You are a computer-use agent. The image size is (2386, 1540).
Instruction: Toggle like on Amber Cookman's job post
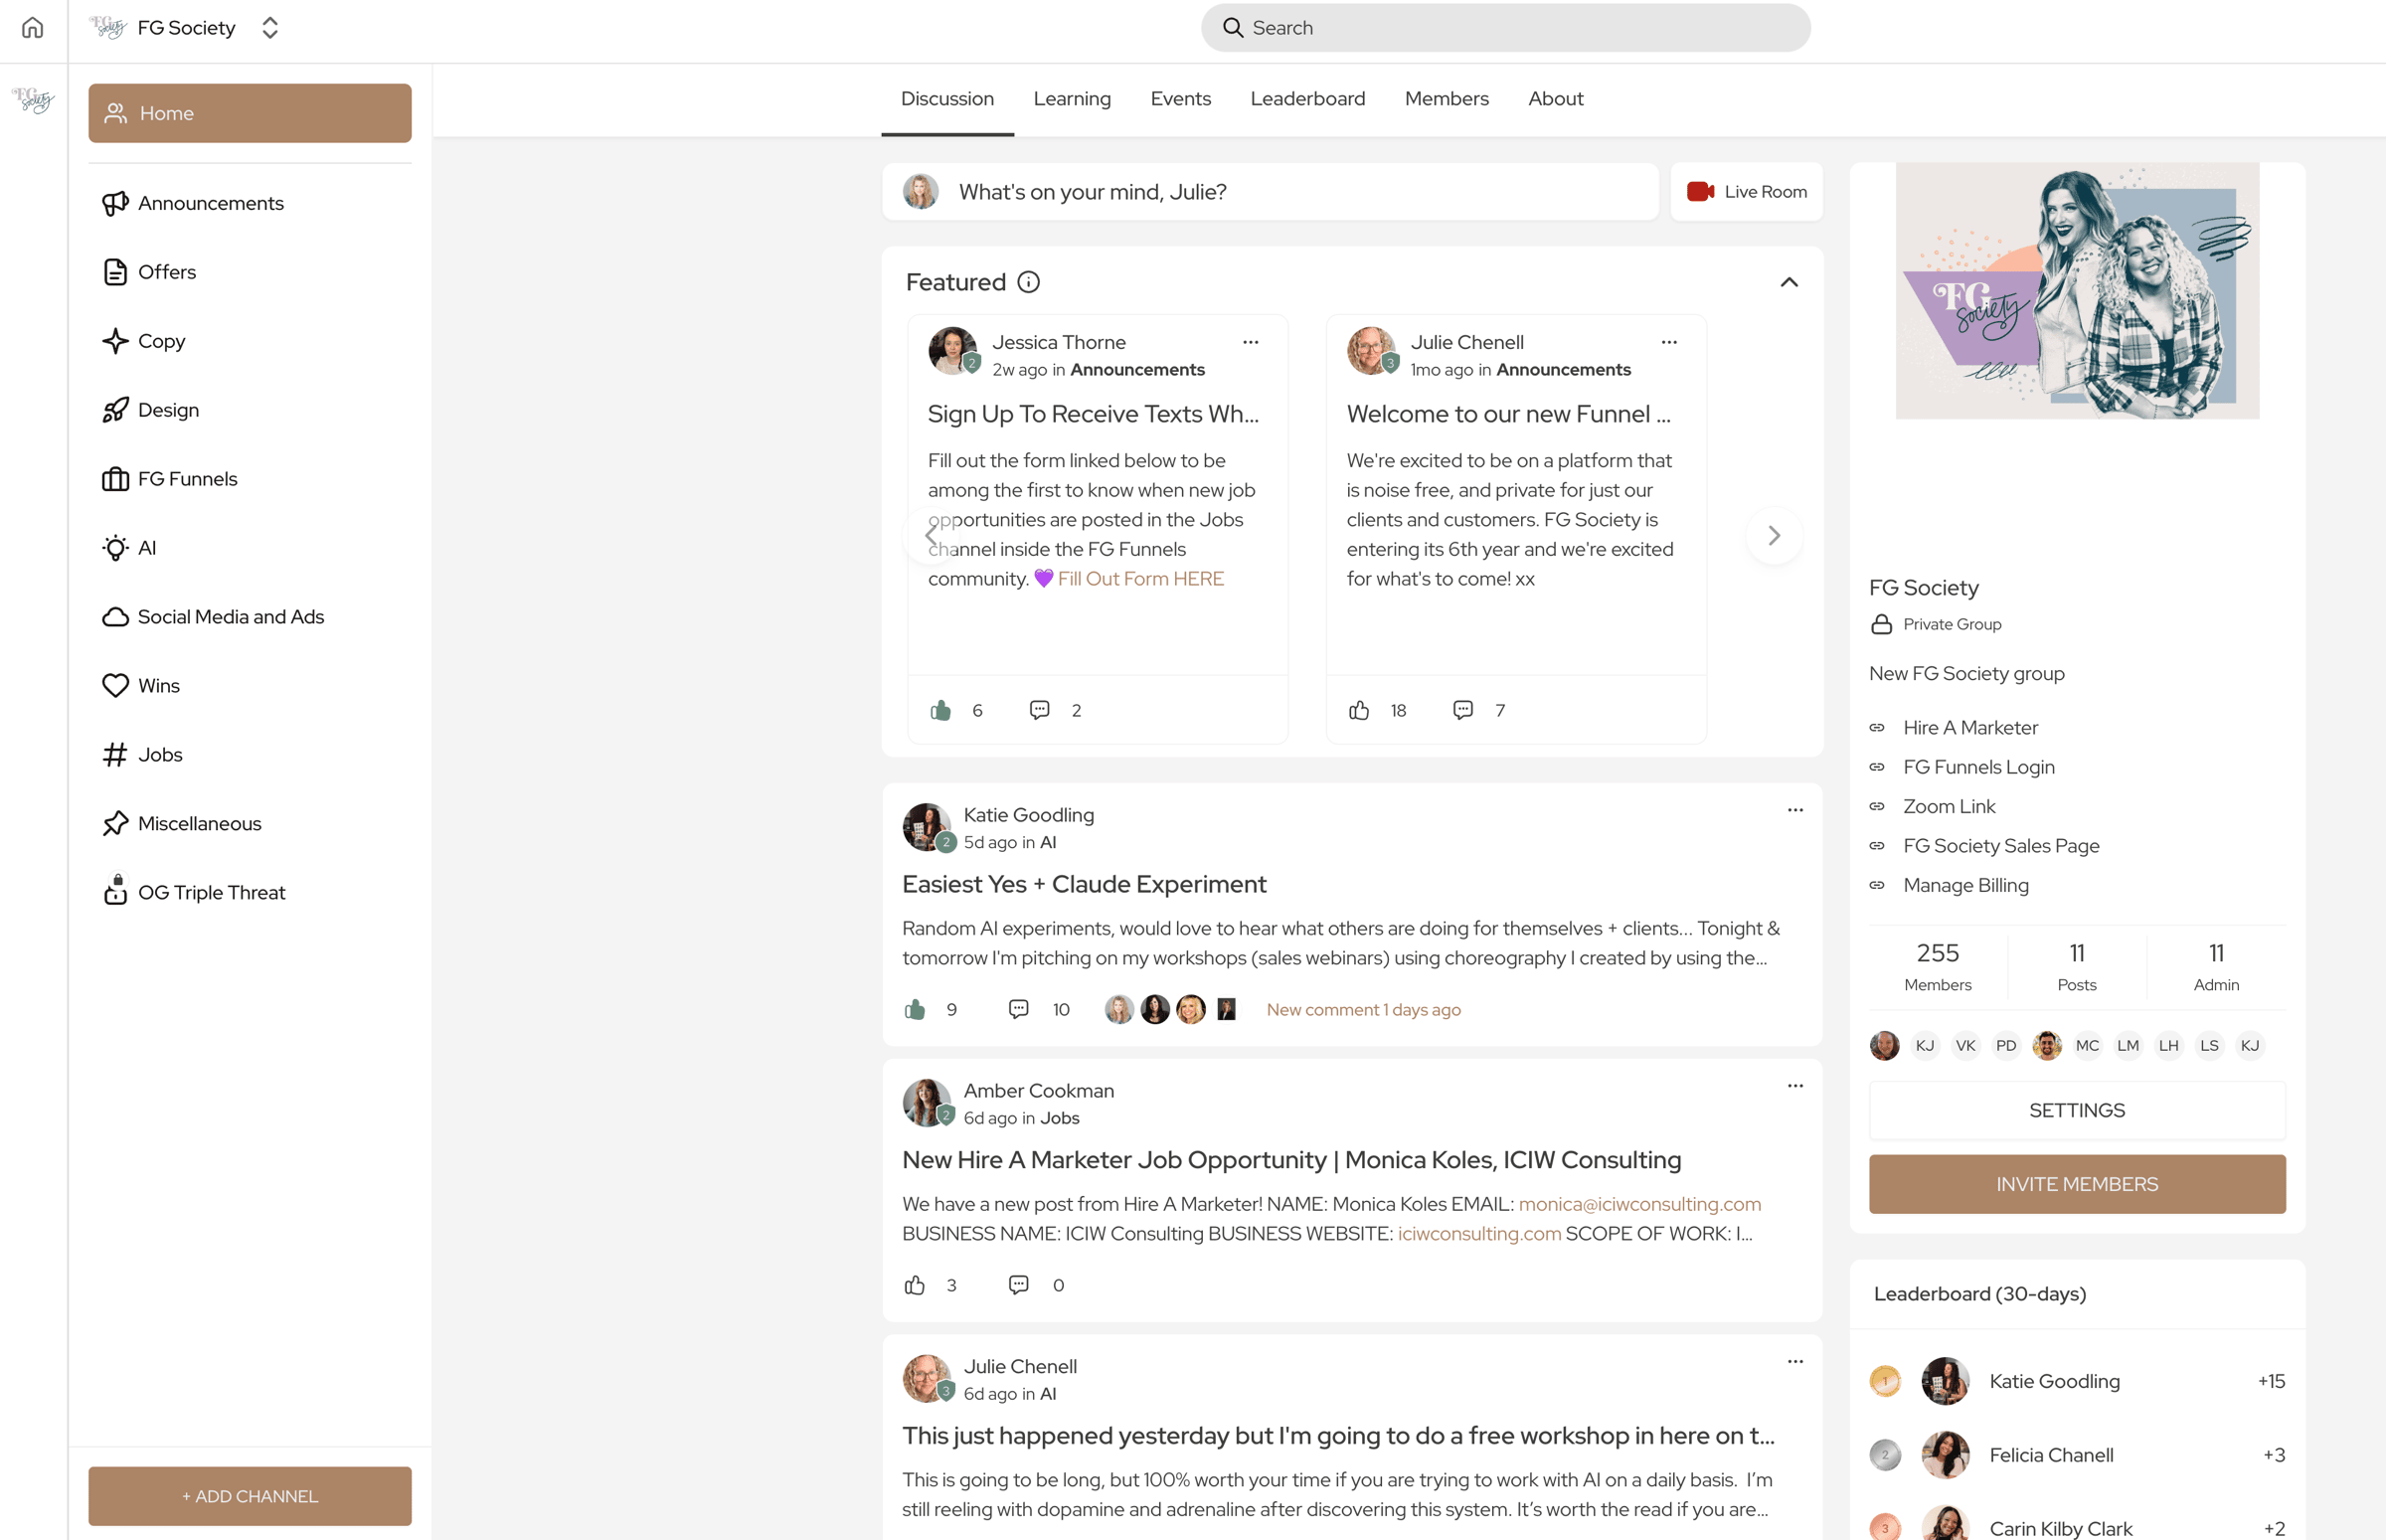click(914, 1285)
